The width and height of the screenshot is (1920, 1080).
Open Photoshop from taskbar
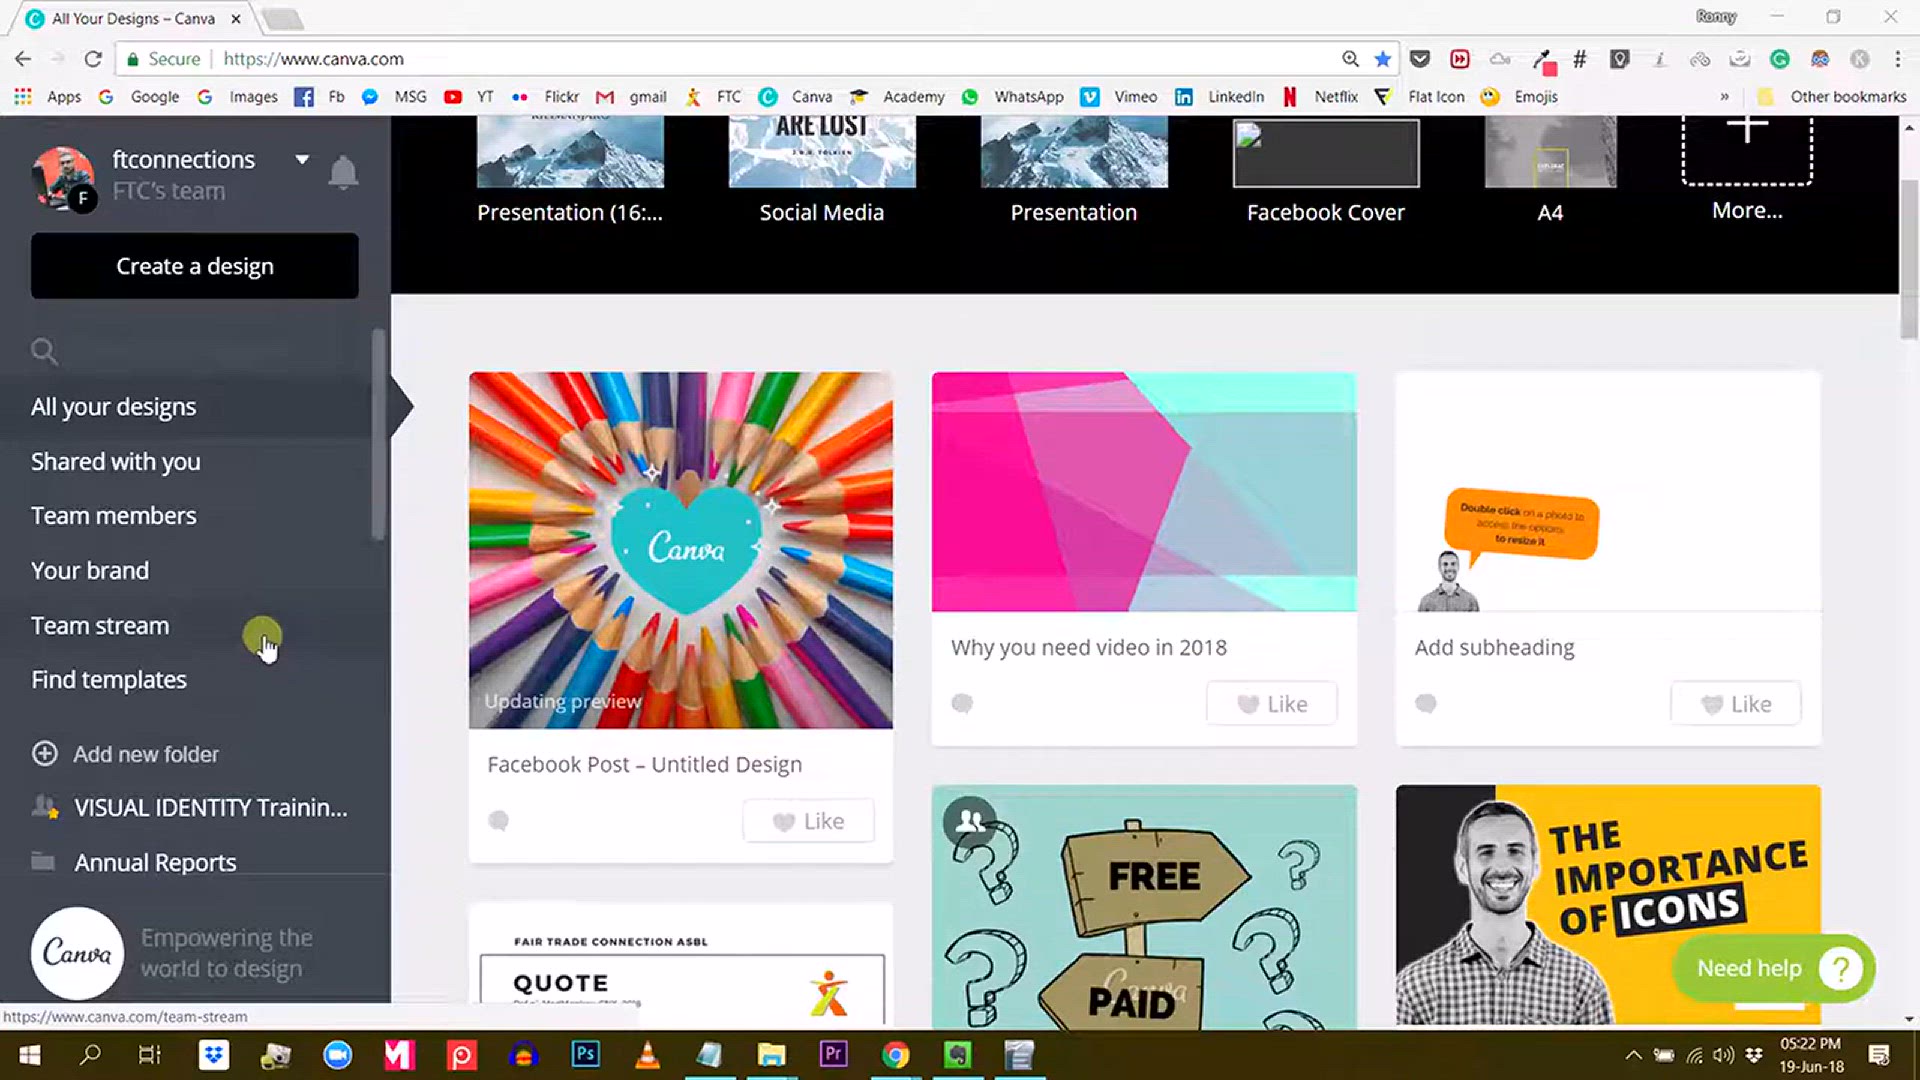[586, 1055]
